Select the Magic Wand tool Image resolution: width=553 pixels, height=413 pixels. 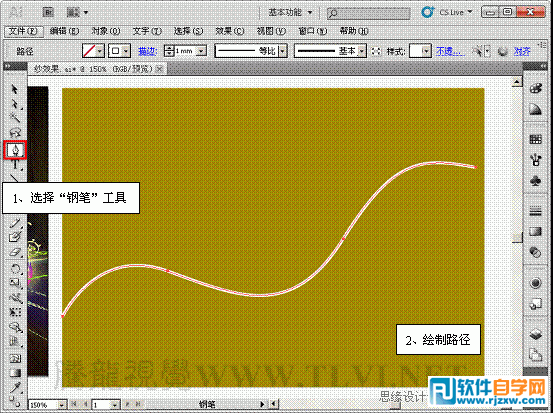pyautogui.click(x=14, y=117)
